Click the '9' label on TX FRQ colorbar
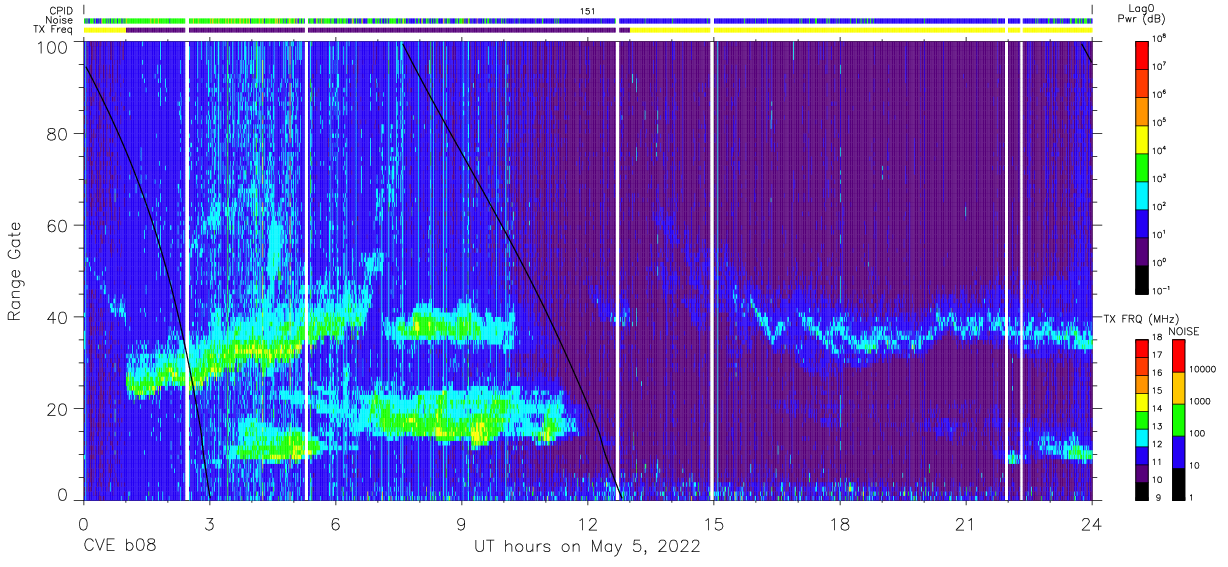 tap(1158, 498)
